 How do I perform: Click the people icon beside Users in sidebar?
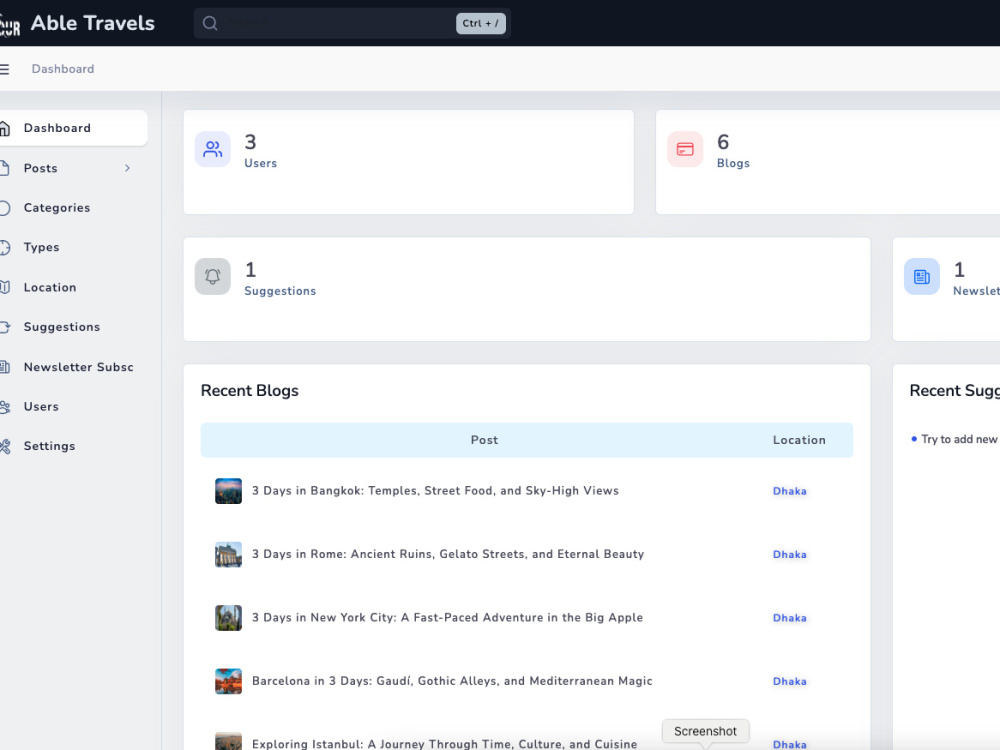pos(4,407)
